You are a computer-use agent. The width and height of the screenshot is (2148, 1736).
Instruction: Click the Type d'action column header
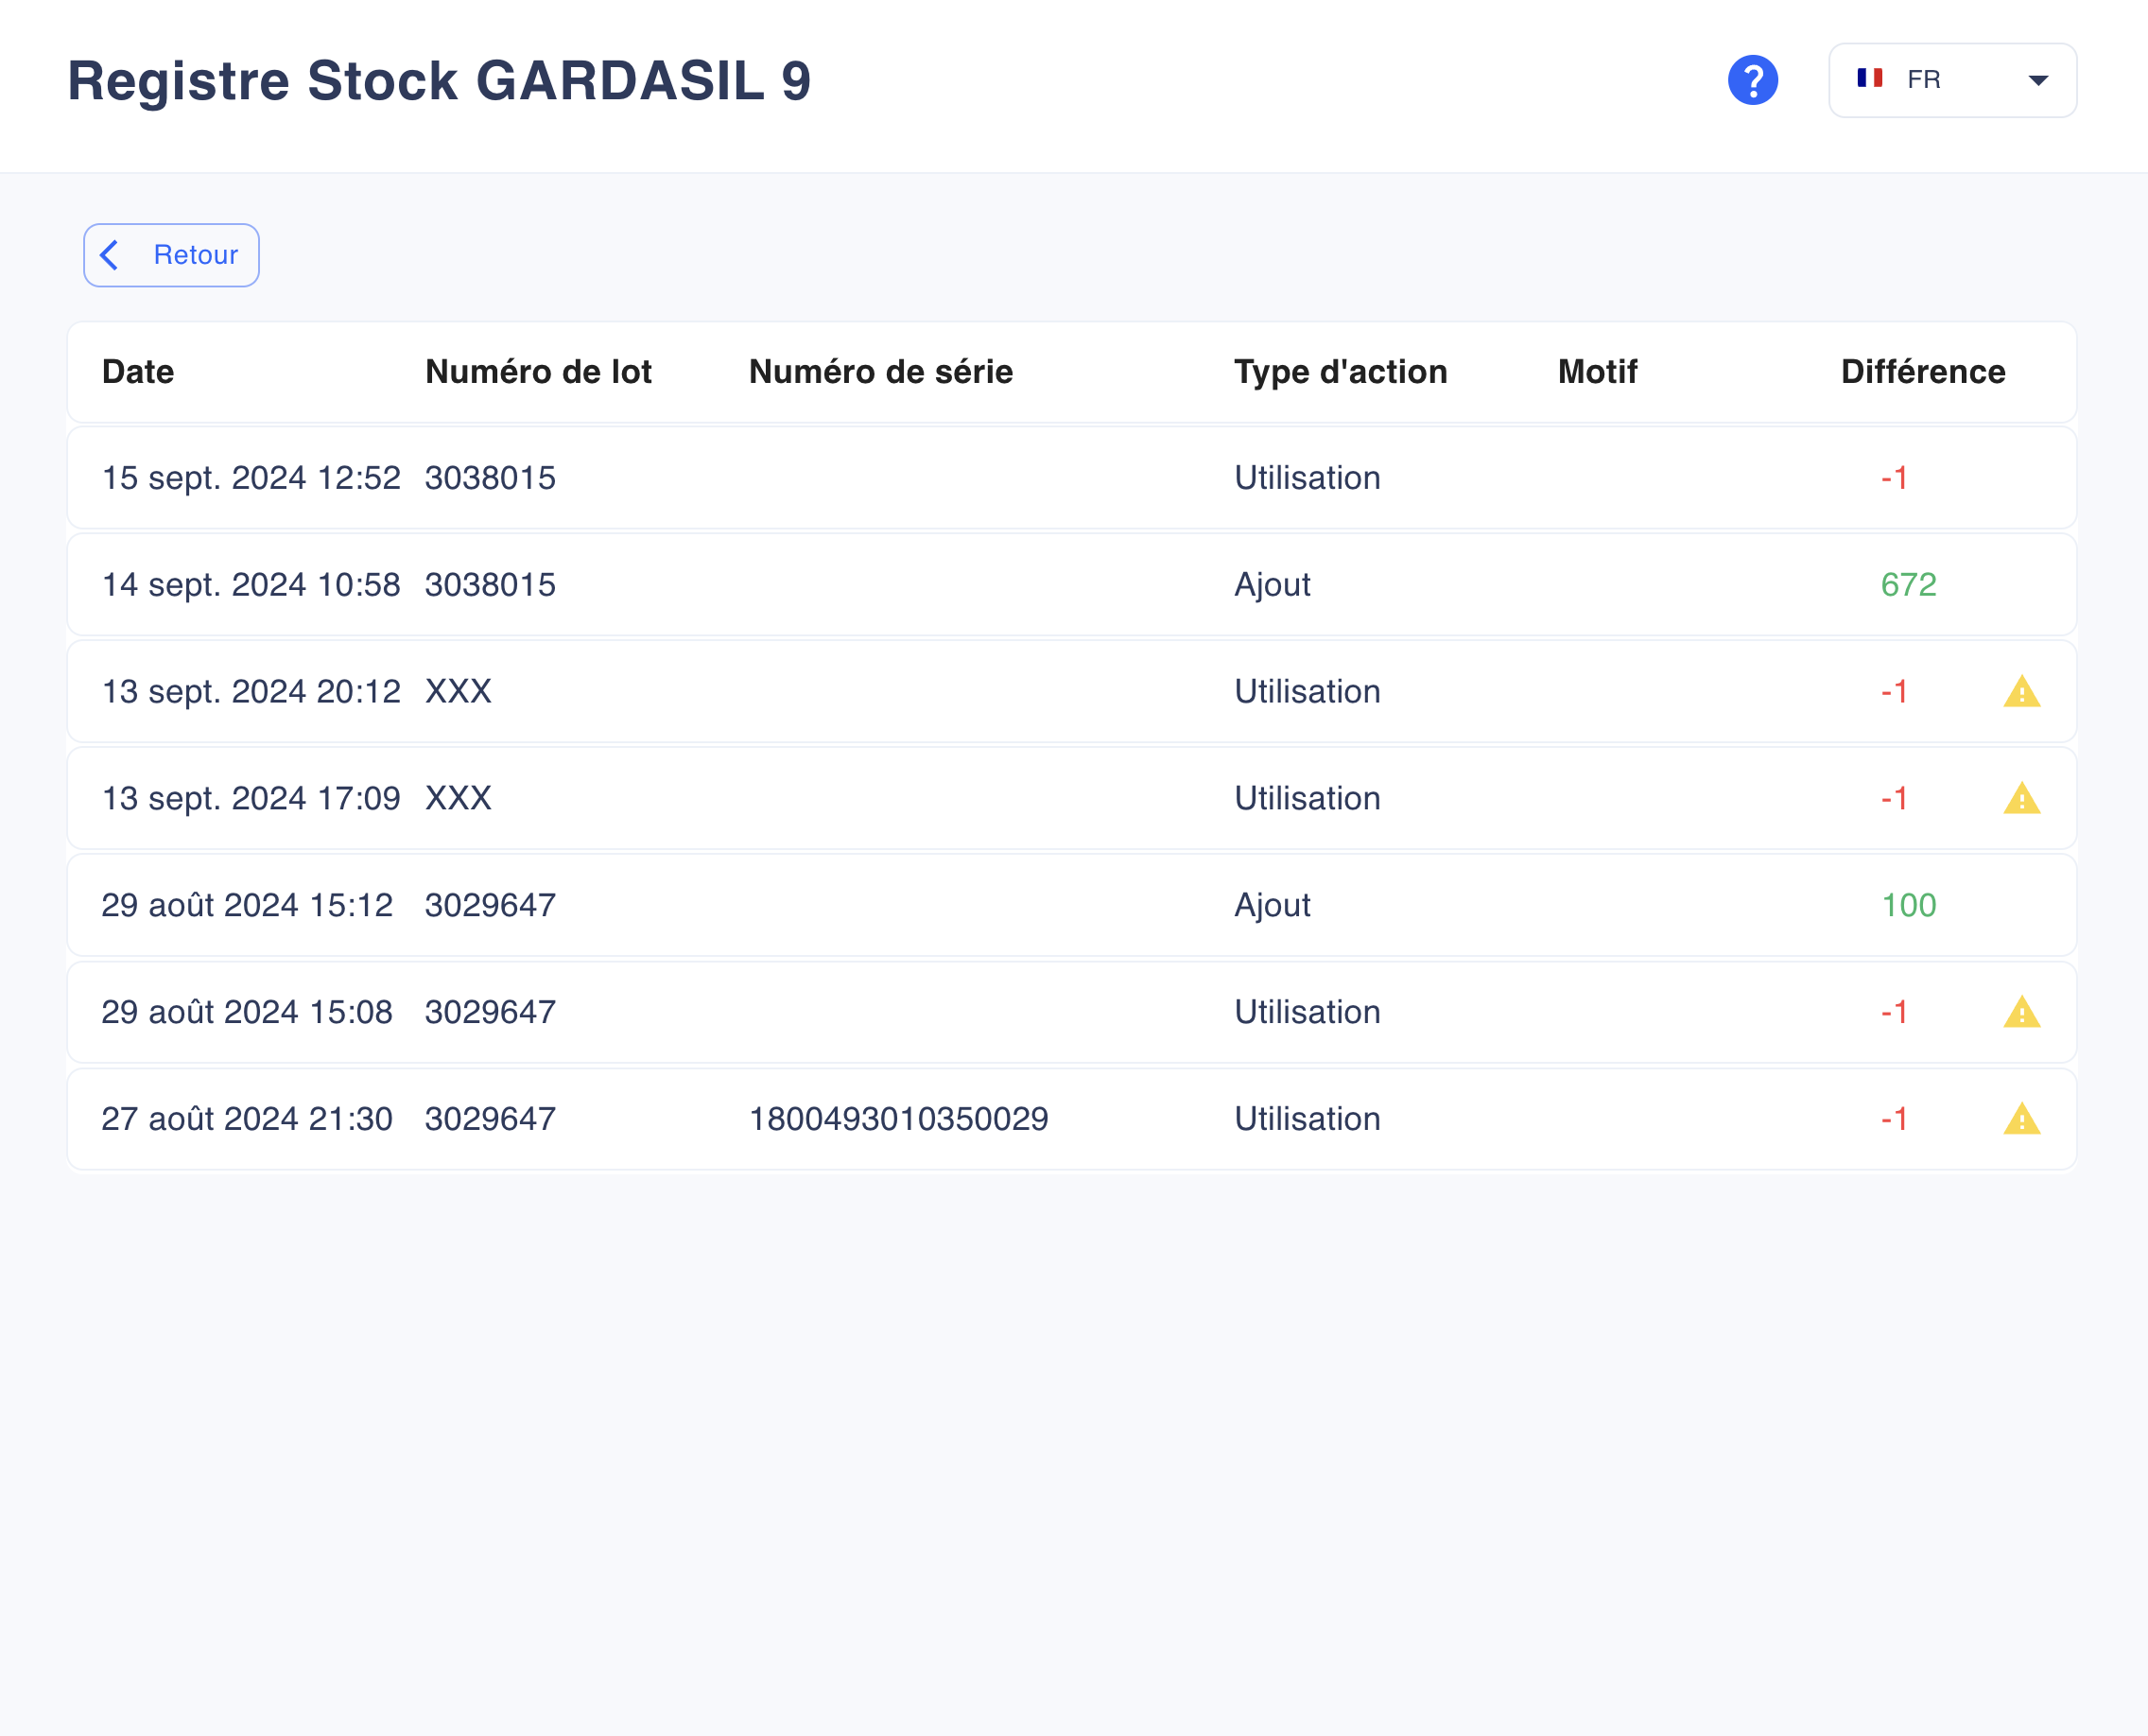(x=1340, y=372)
